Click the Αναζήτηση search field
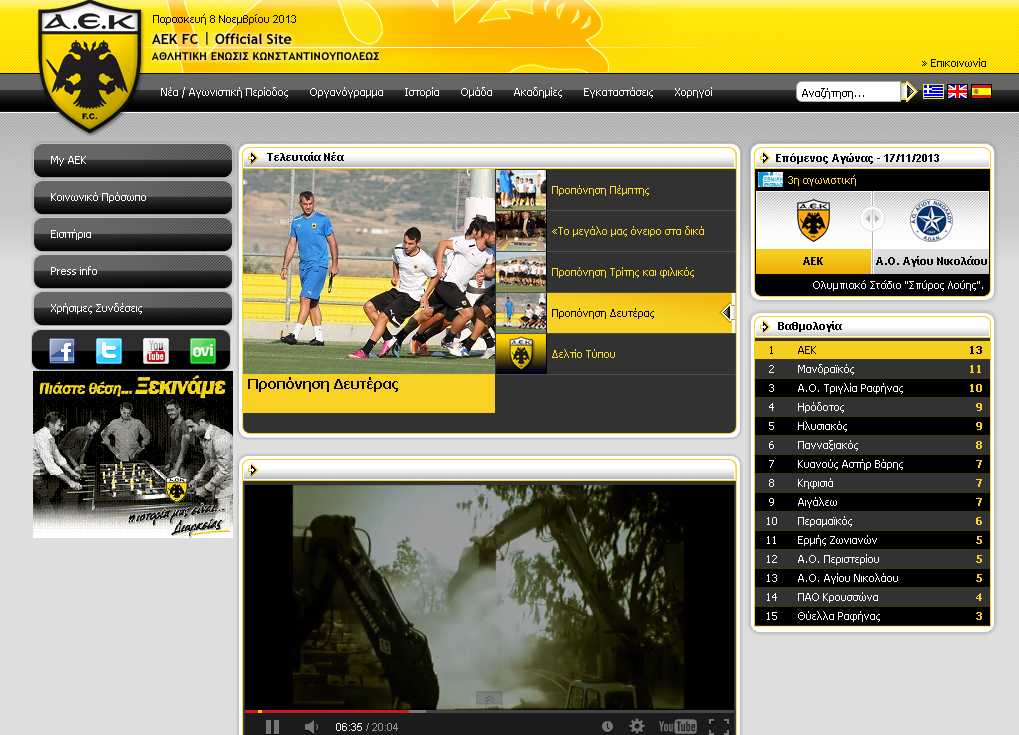 tap(847, 92)
